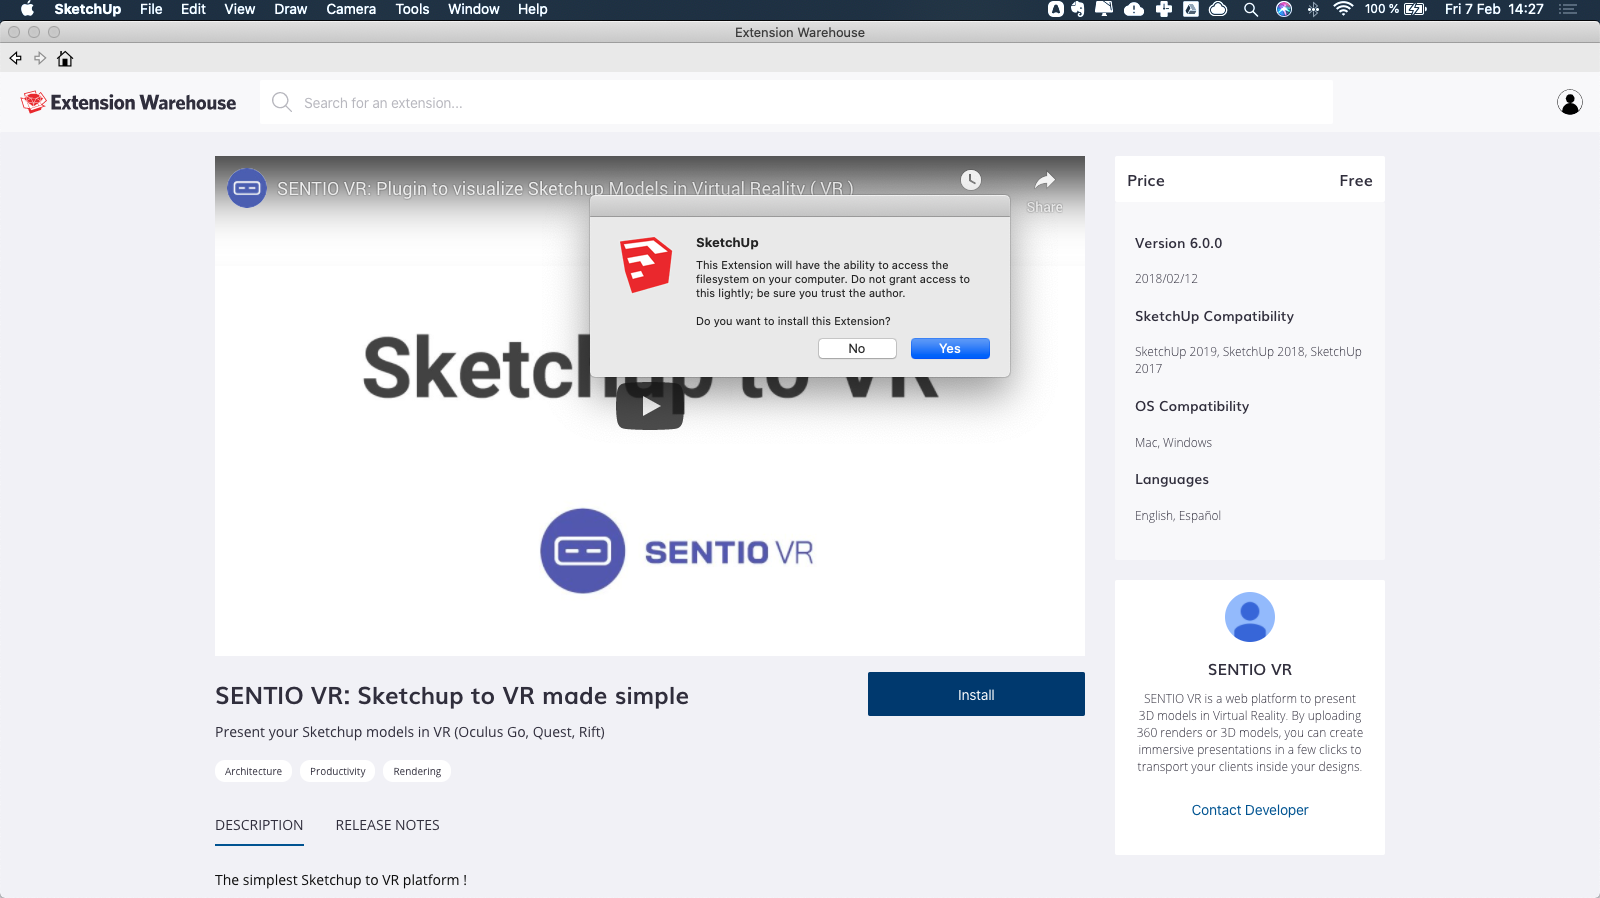Select the Architecture tag
This screenshot has width=1600, height=898.
point(253,771)
